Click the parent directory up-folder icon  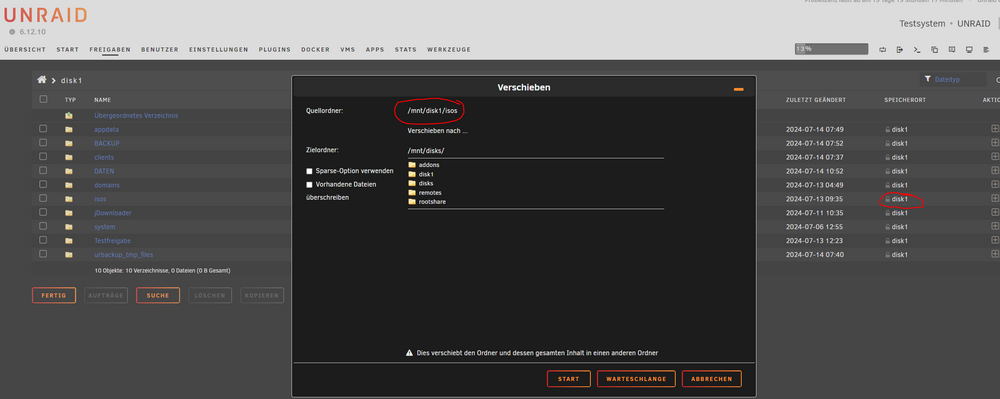tap(68, 115)
